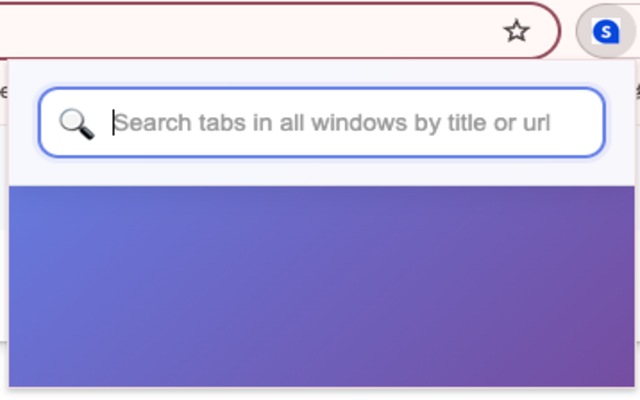Click the bookmark star icon
The image size is (640, 400).
[516, 31]
